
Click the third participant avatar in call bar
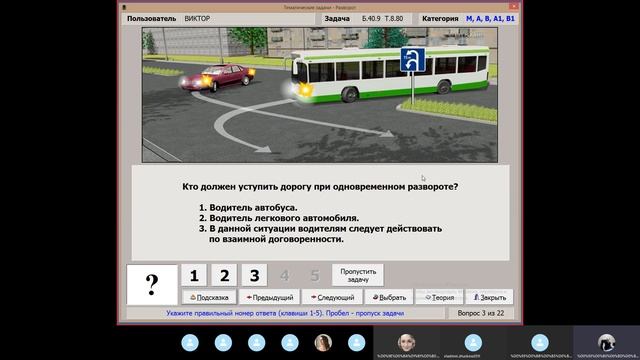pyautogui.click(x=256, y=342)
